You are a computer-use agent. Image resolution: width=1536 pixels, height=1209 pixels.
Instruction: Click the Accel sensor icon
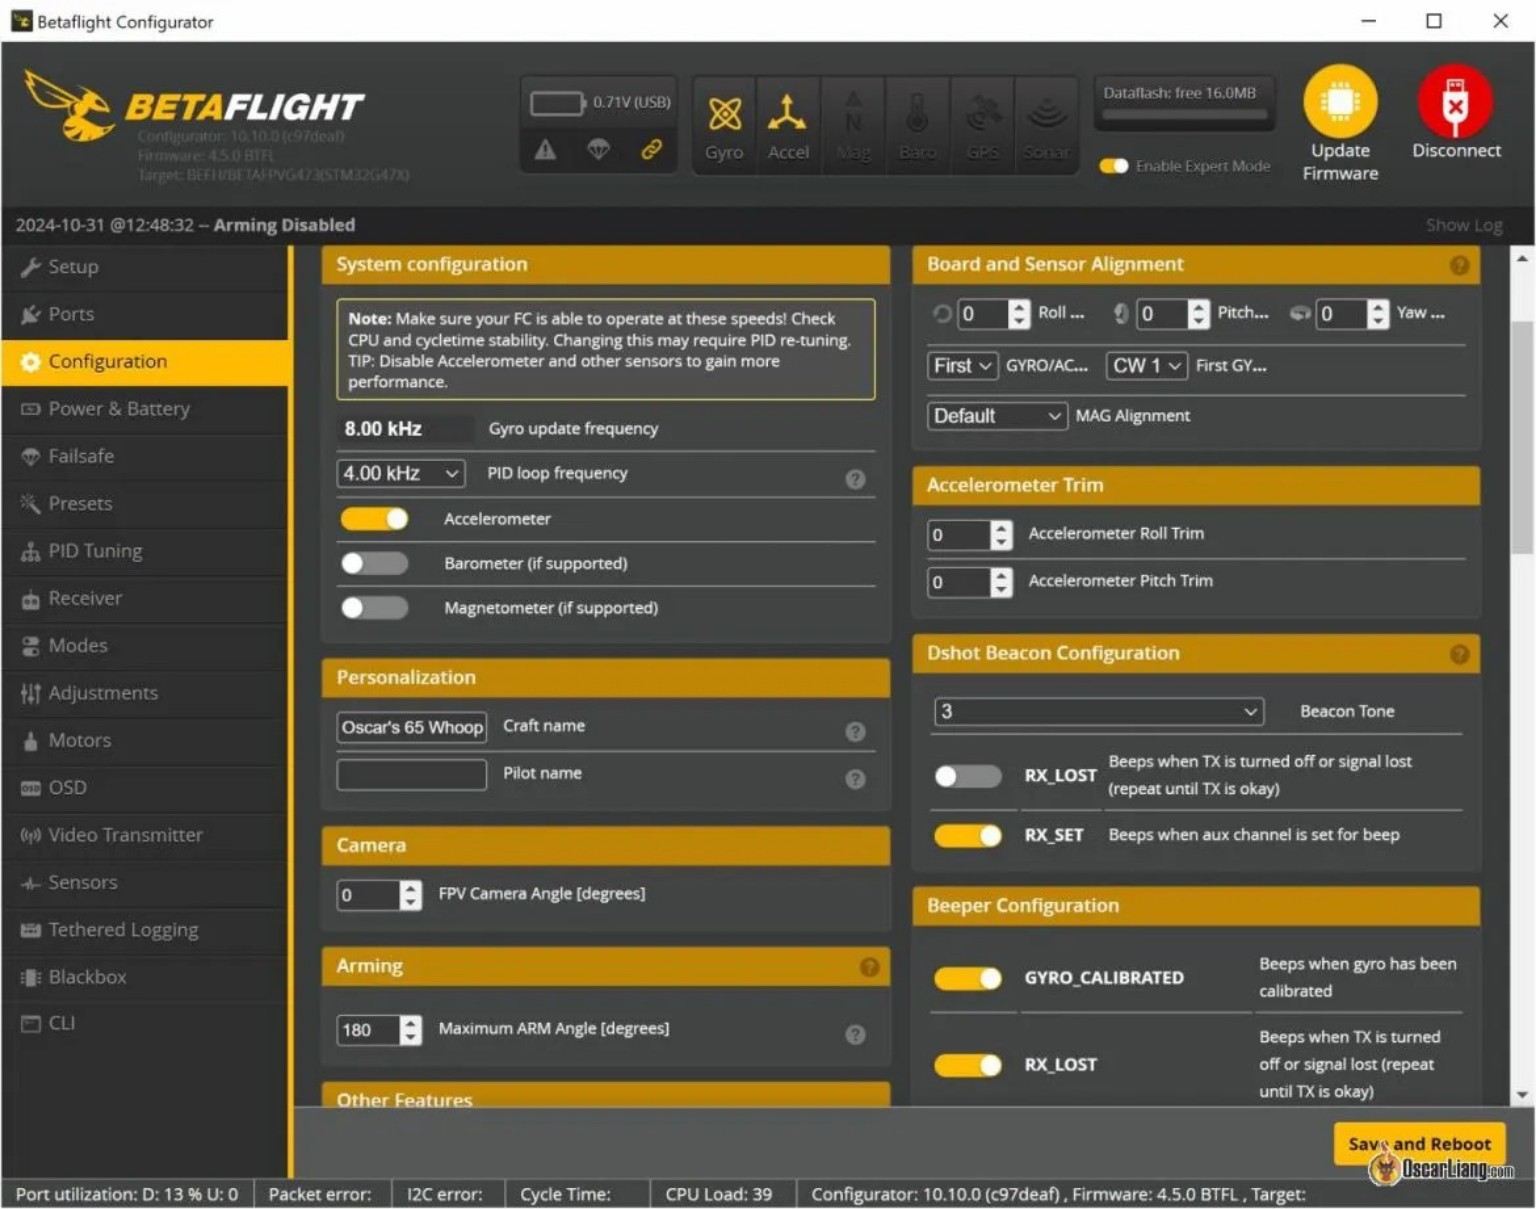788,114
